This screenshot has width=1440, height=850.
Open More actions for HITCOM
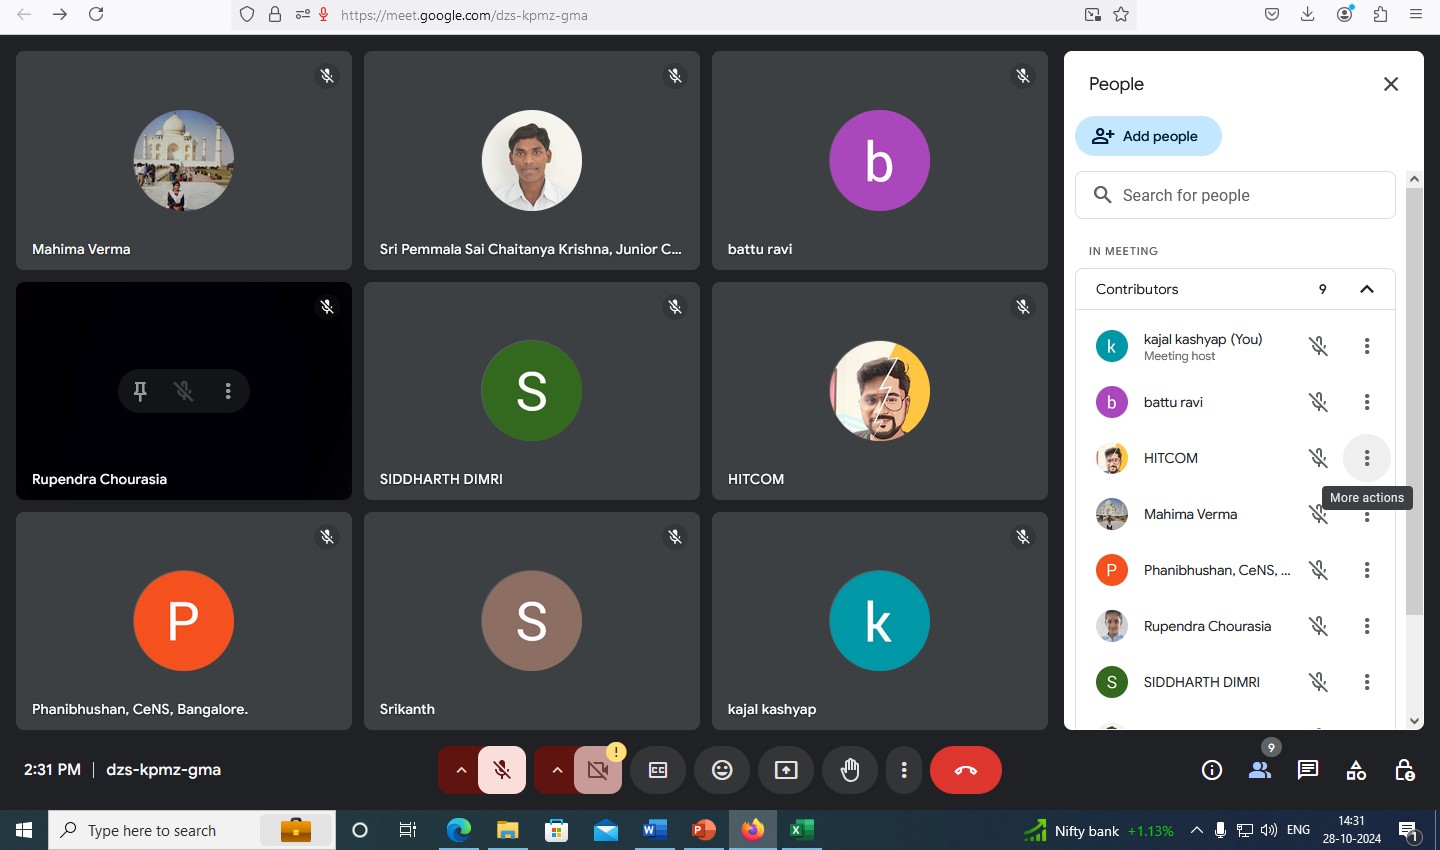coord(1366,458)
